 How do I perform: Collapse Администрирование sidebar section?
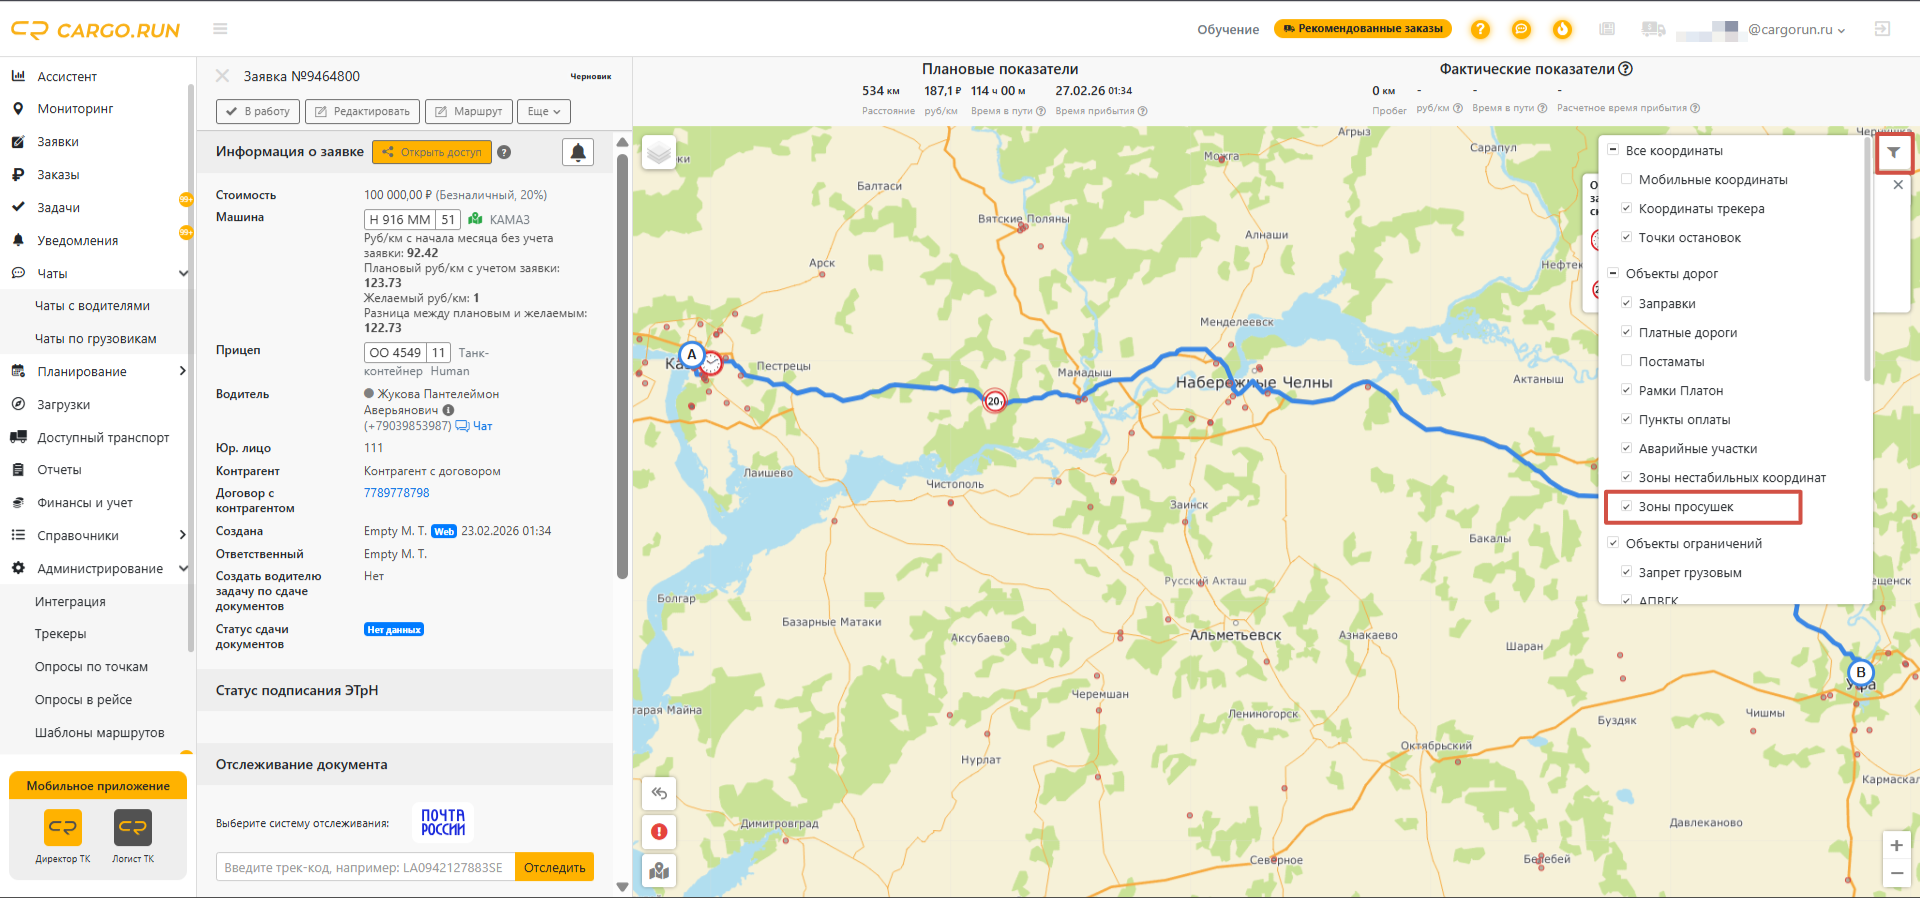(x=183, y=568)
